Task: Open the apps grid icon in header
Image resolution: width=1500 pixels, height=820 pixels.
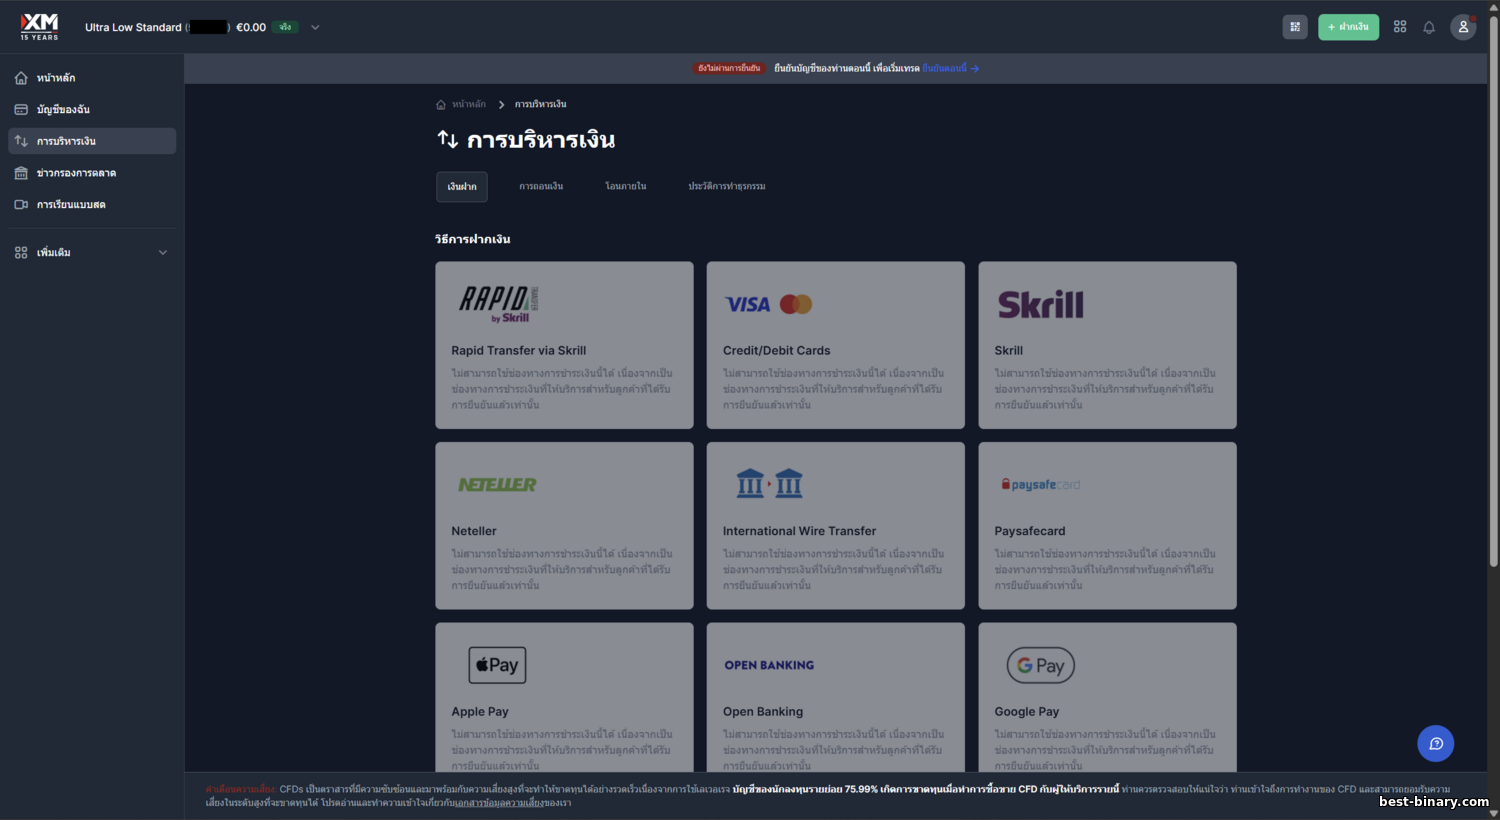Action: pyautogui.click(x=1400, y=27)
